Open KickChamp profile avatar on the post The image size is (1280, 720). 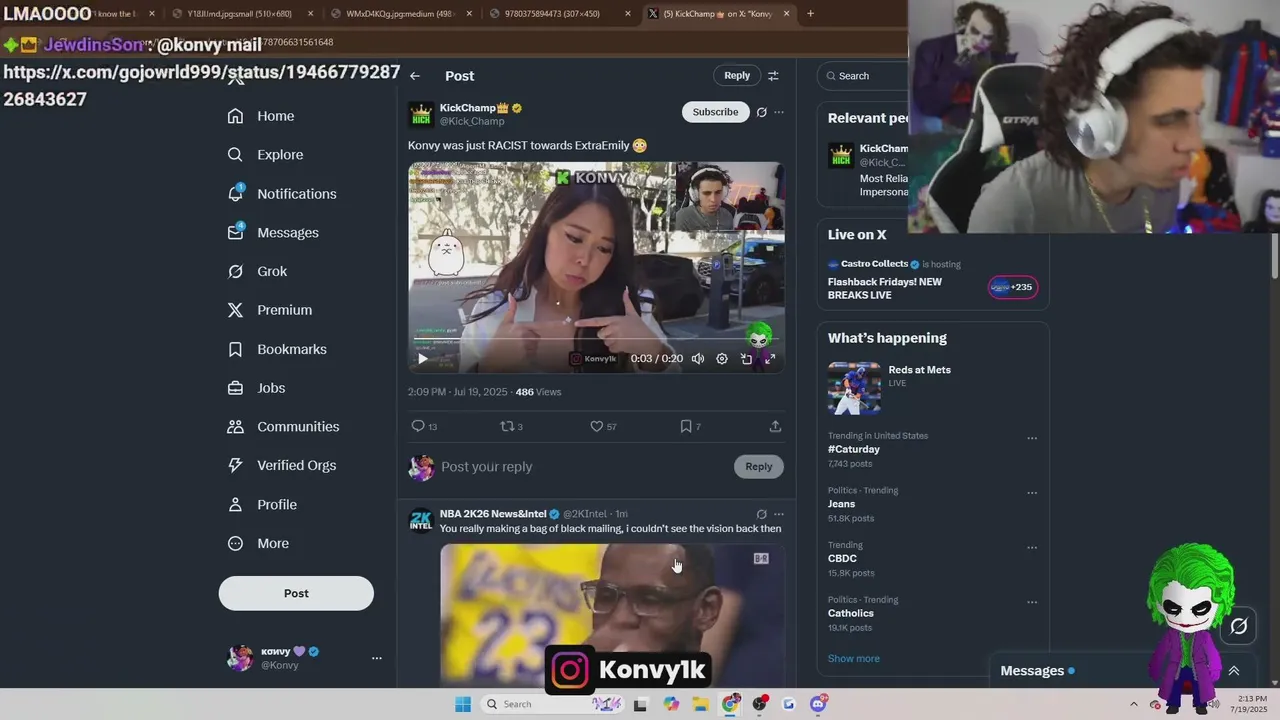pos(421,114)
